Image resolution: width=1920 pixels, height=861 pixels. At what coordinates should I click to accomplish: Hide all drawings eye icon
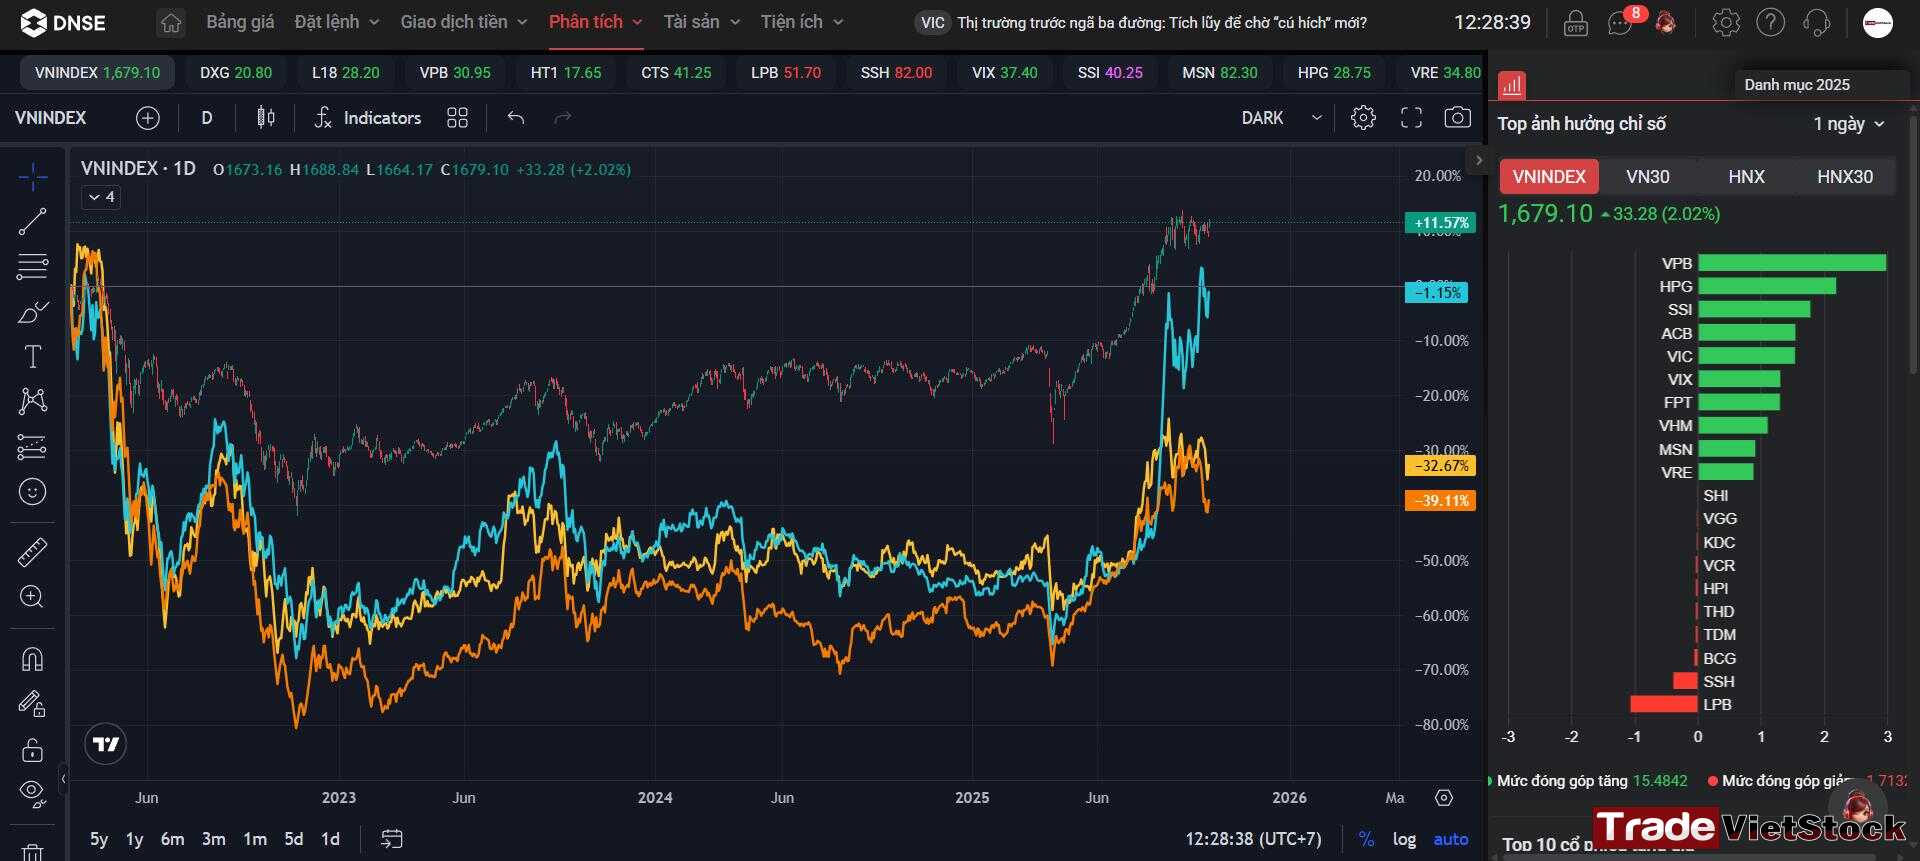32,794
